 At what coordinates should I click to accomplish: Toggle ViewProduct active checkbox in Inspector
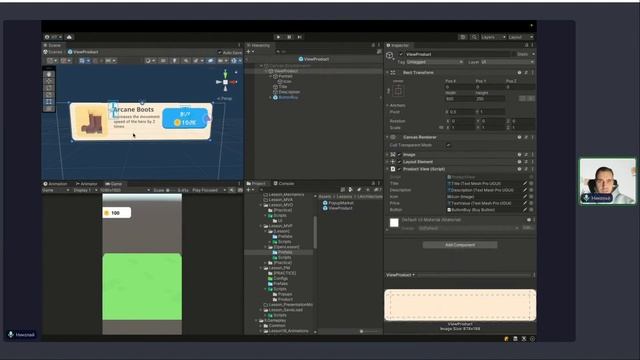(x=401, y=54)
